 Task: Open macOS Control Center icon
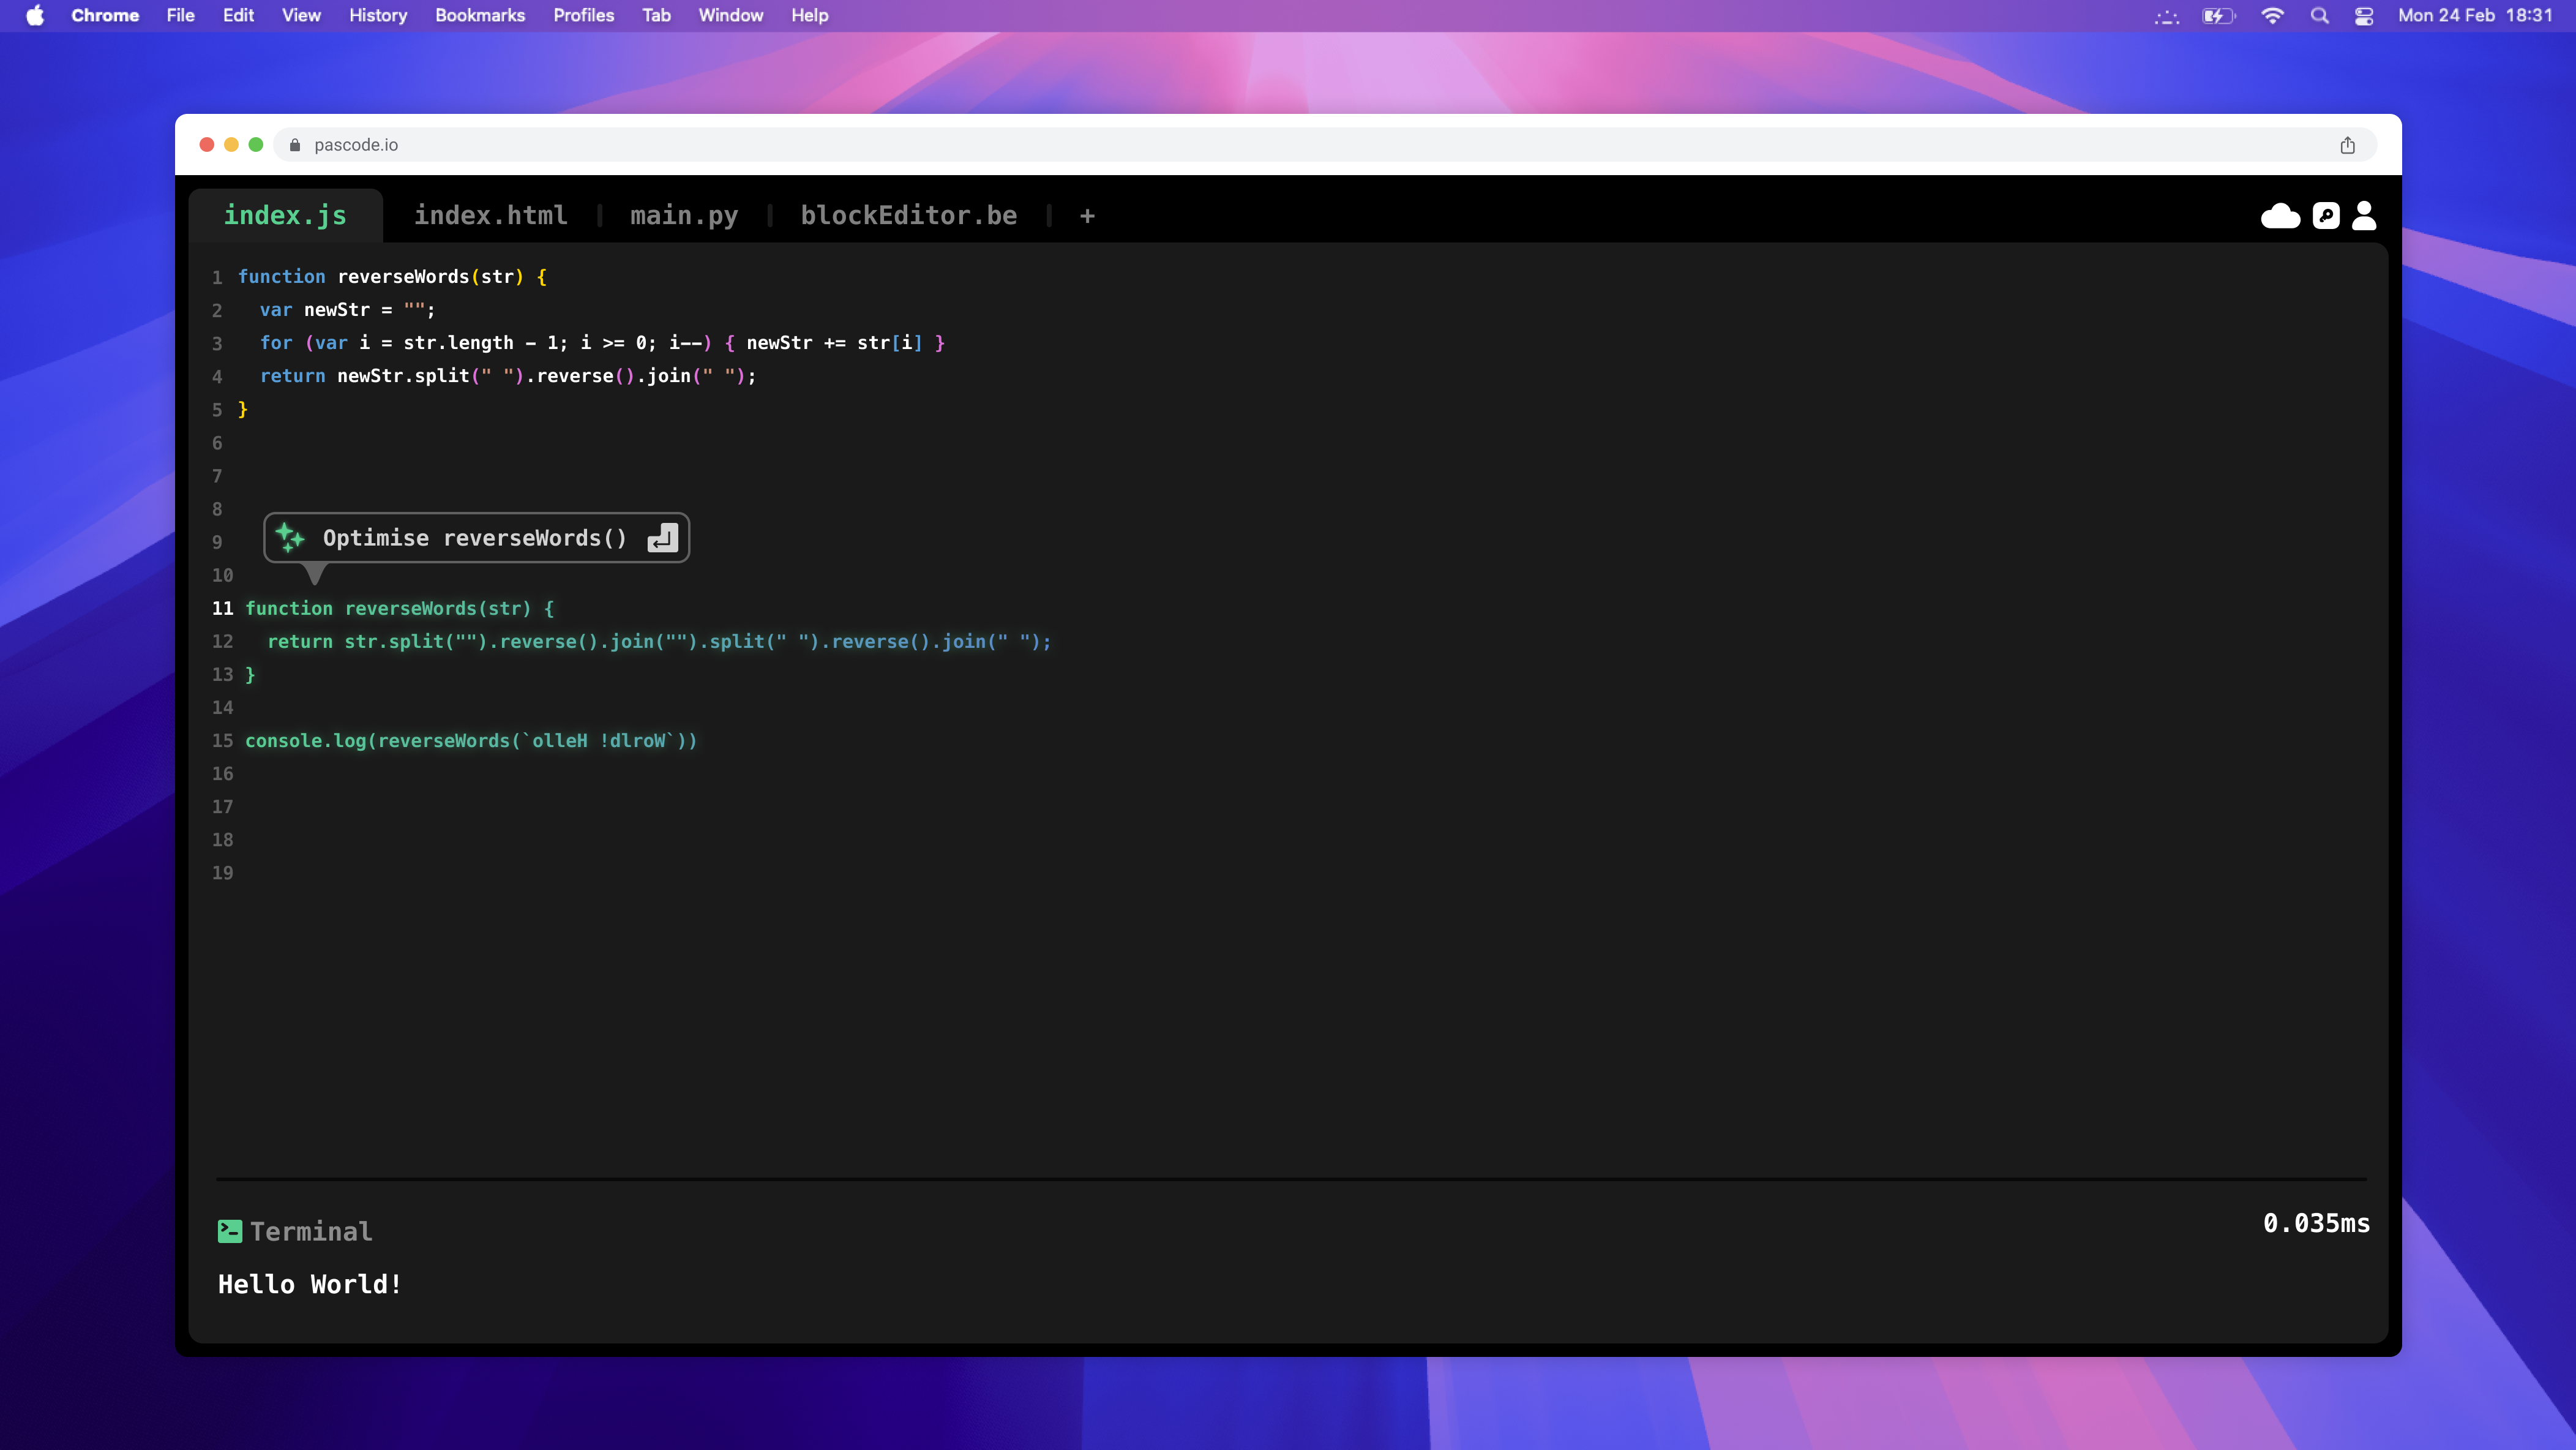[x=2364, y=16]
